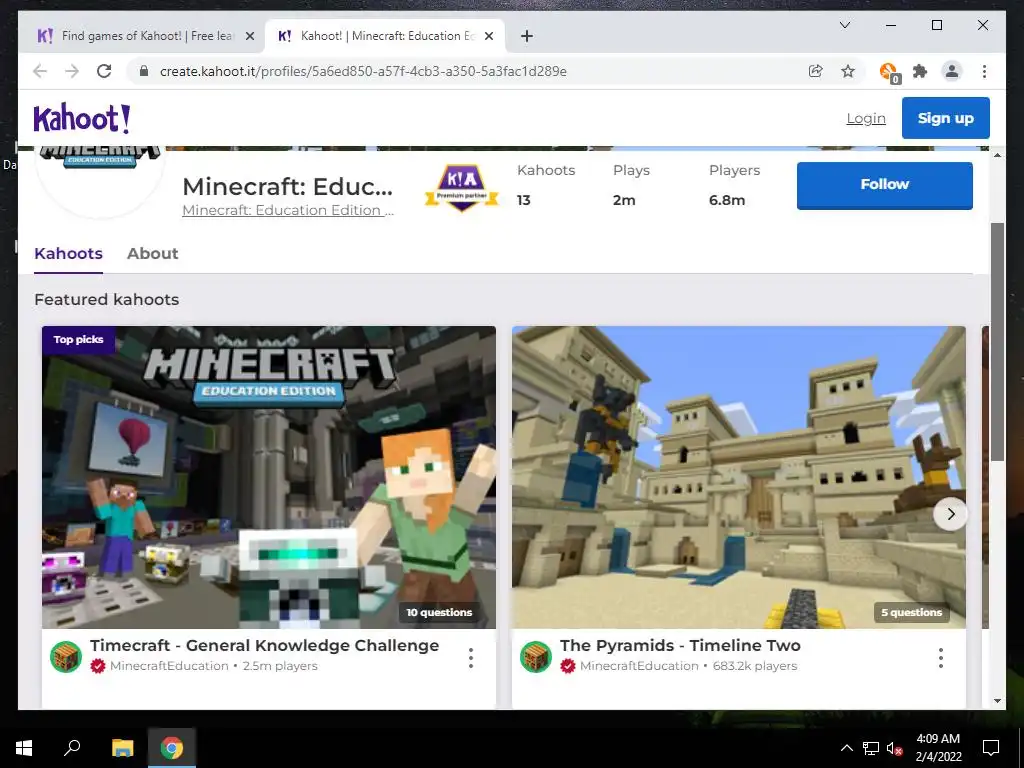
Task: Show next featured kahoots with arrow
Action: coord(950,514)
